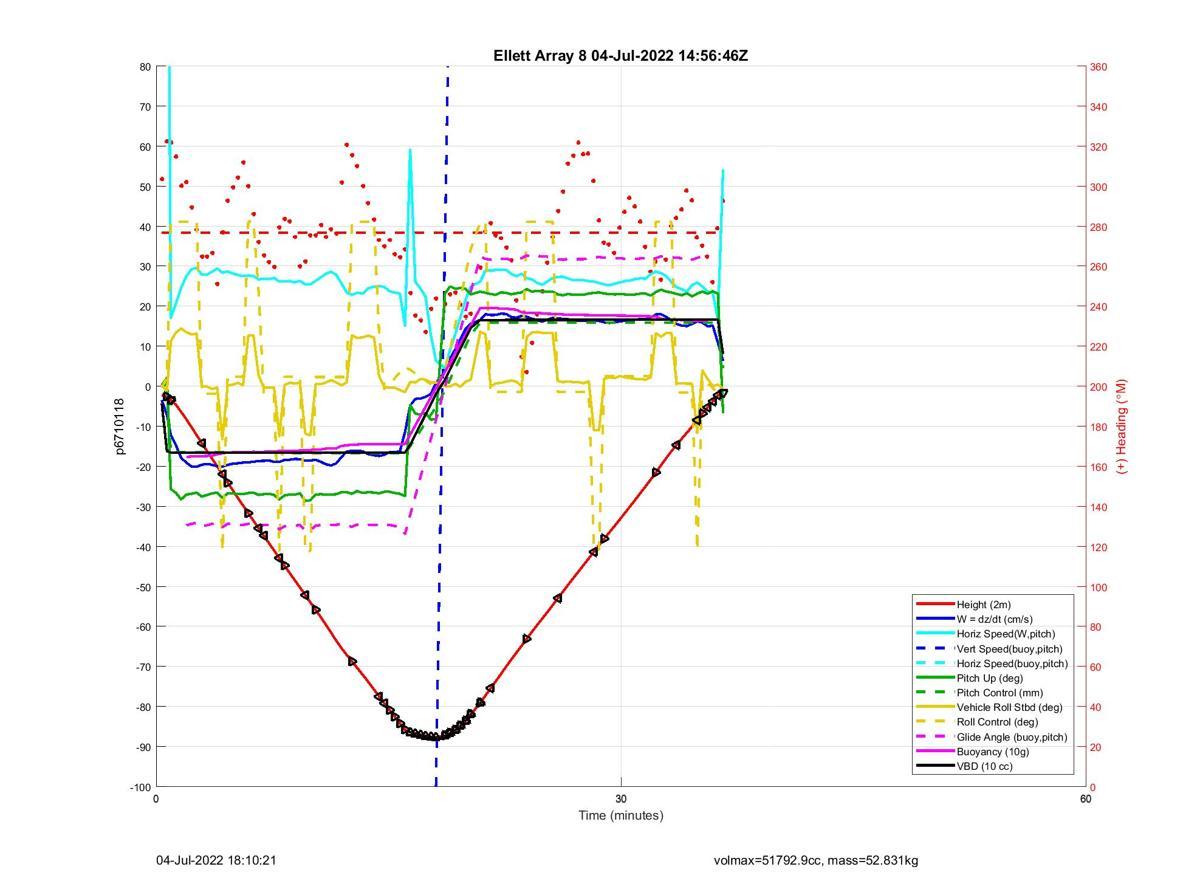Click the -50 tick on left axis

143,587
